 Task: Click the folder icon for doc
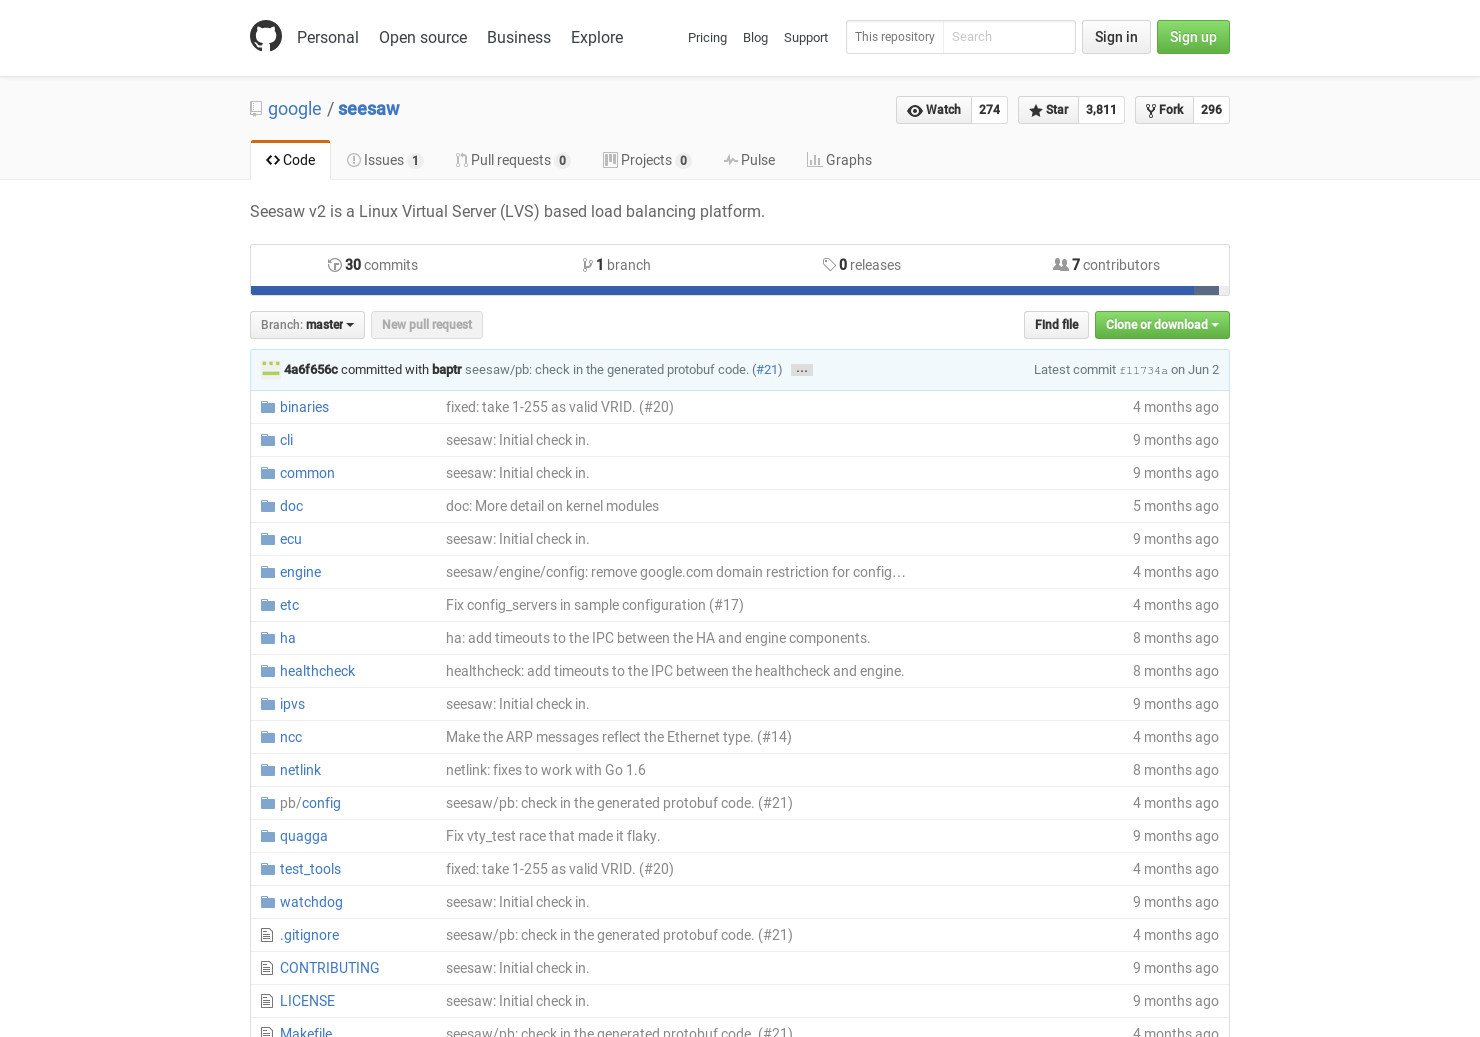pyautogui.click(x=268, y=506)
